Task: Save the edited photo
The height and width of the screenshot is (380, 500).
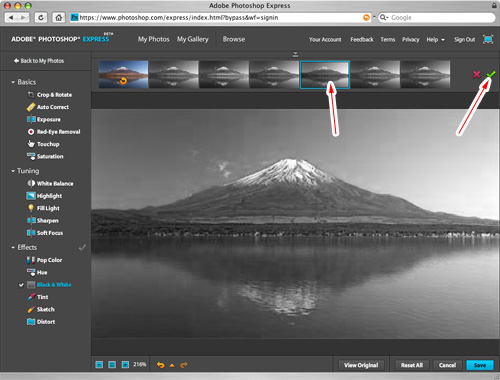Action: [x=480, y=365]
